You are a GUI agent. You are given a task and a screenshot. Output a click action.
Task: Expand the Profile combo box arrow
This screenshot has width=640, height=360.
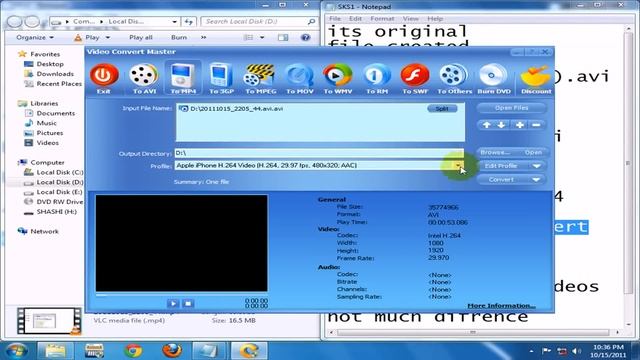[458, 165]
